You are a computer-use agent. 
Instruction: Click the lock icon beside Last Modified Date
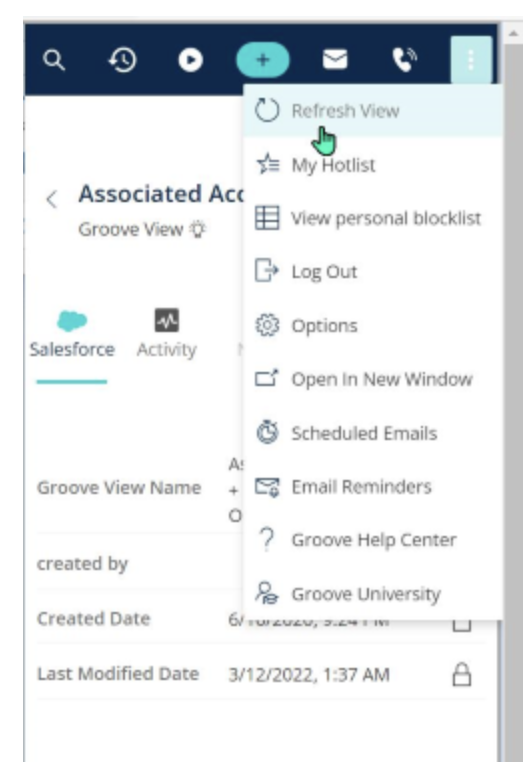(462, 675)
